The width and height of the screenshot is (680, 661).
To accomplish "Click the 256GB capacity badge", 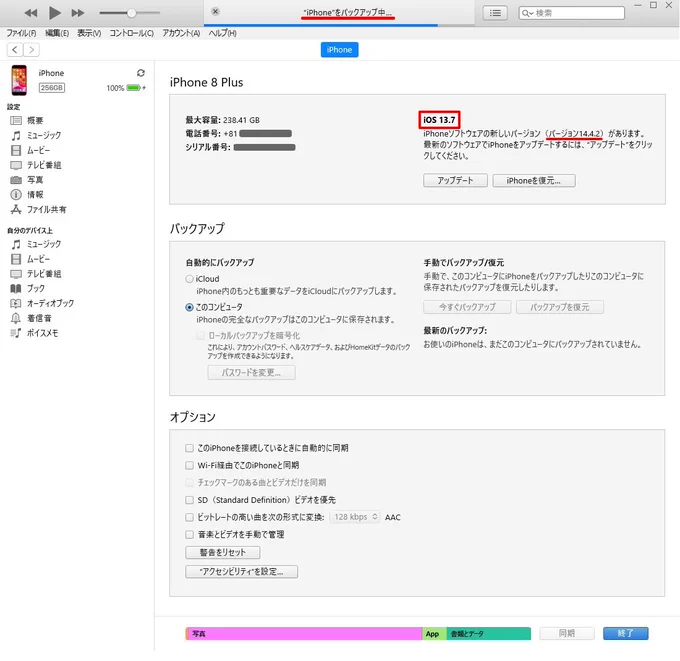I will point(52,88).
